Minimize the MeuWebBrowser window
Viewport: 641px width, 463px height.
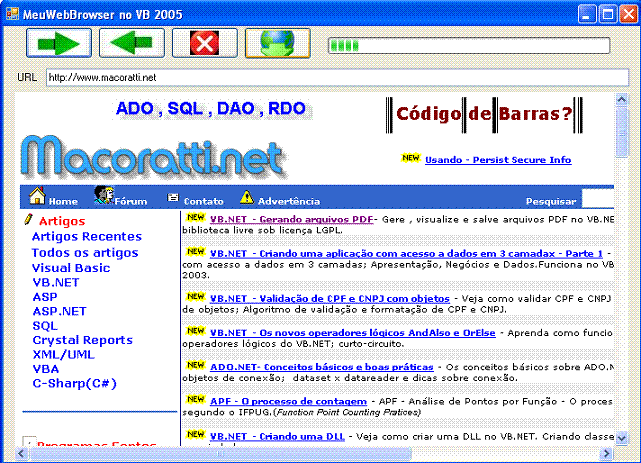click(587, 15)
